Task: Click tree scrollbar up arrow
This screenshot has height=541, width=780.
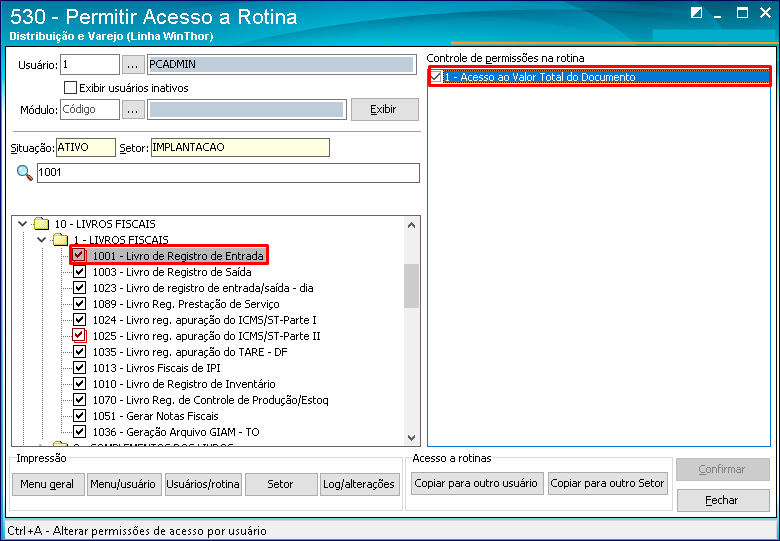Action: tap(411, 225)
